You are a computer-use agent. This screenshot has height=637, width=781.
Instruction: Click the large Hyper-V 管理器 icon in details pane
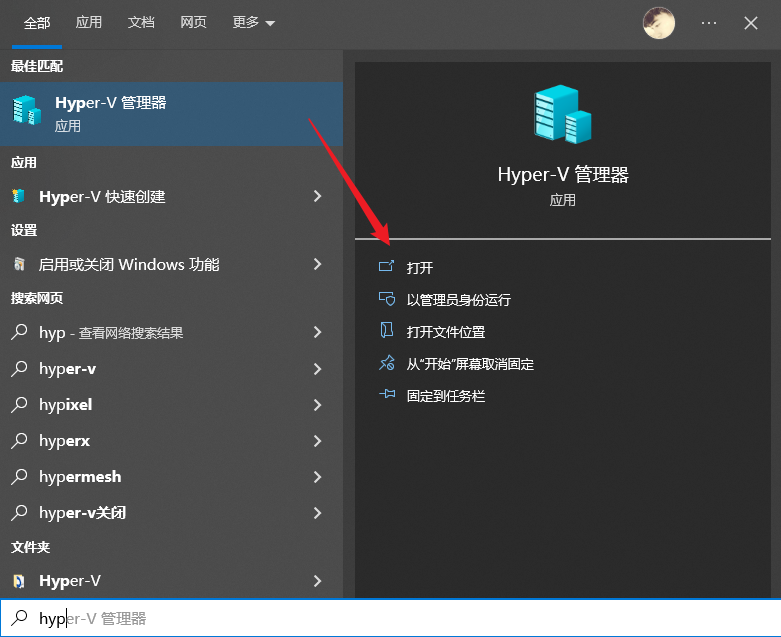(562, 114)
